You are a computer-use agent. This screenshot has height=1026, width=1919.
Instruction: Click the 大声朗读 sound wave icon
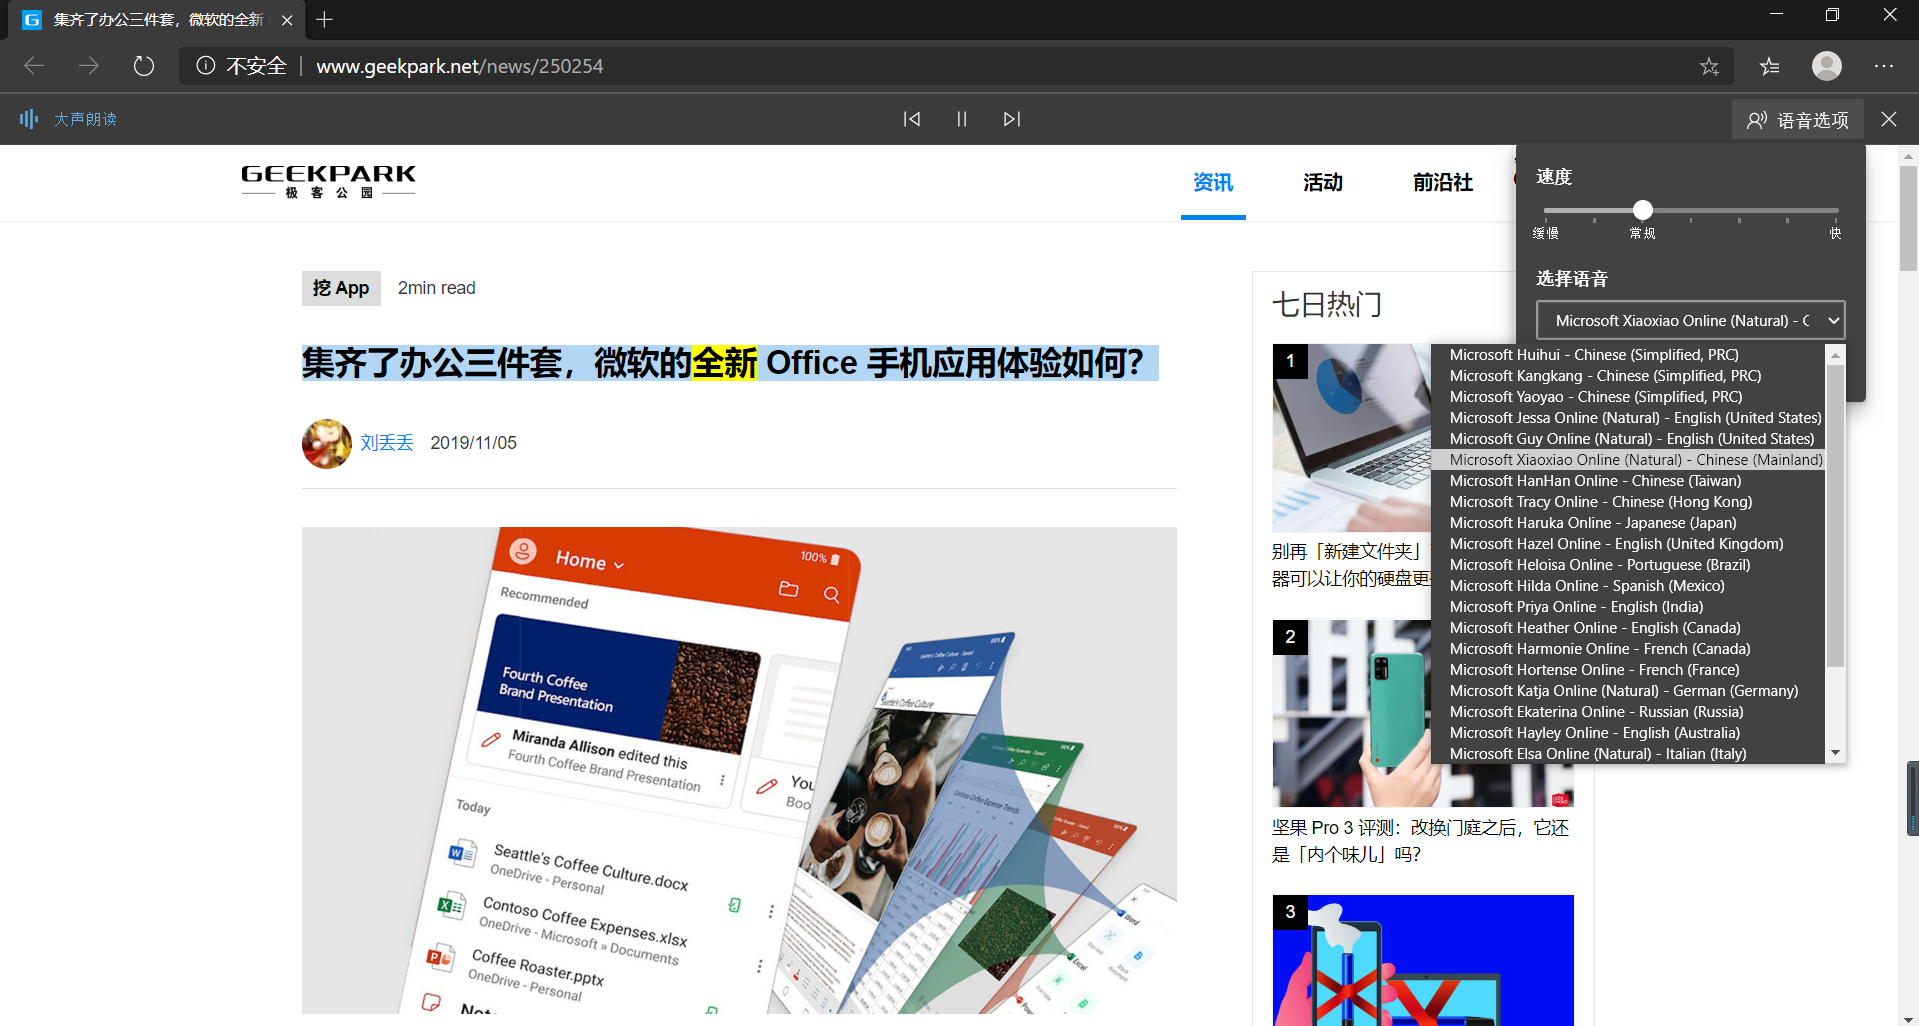click(29, 119)
